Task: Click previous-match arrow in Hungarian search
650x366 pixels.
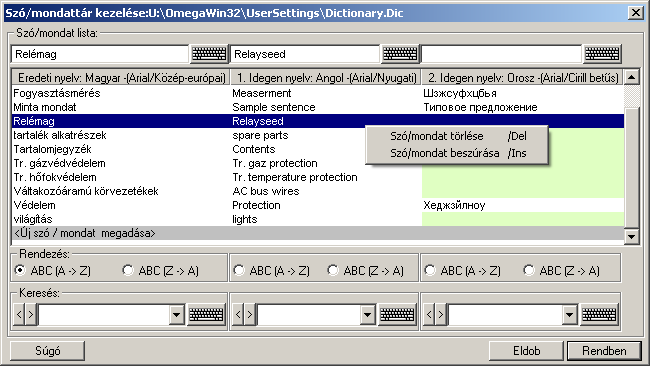Action: tap(19, 315)
